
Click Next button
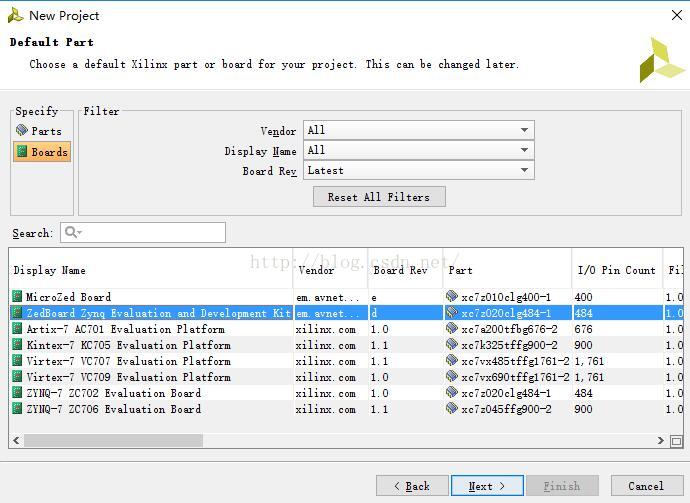tap(487, 486)
